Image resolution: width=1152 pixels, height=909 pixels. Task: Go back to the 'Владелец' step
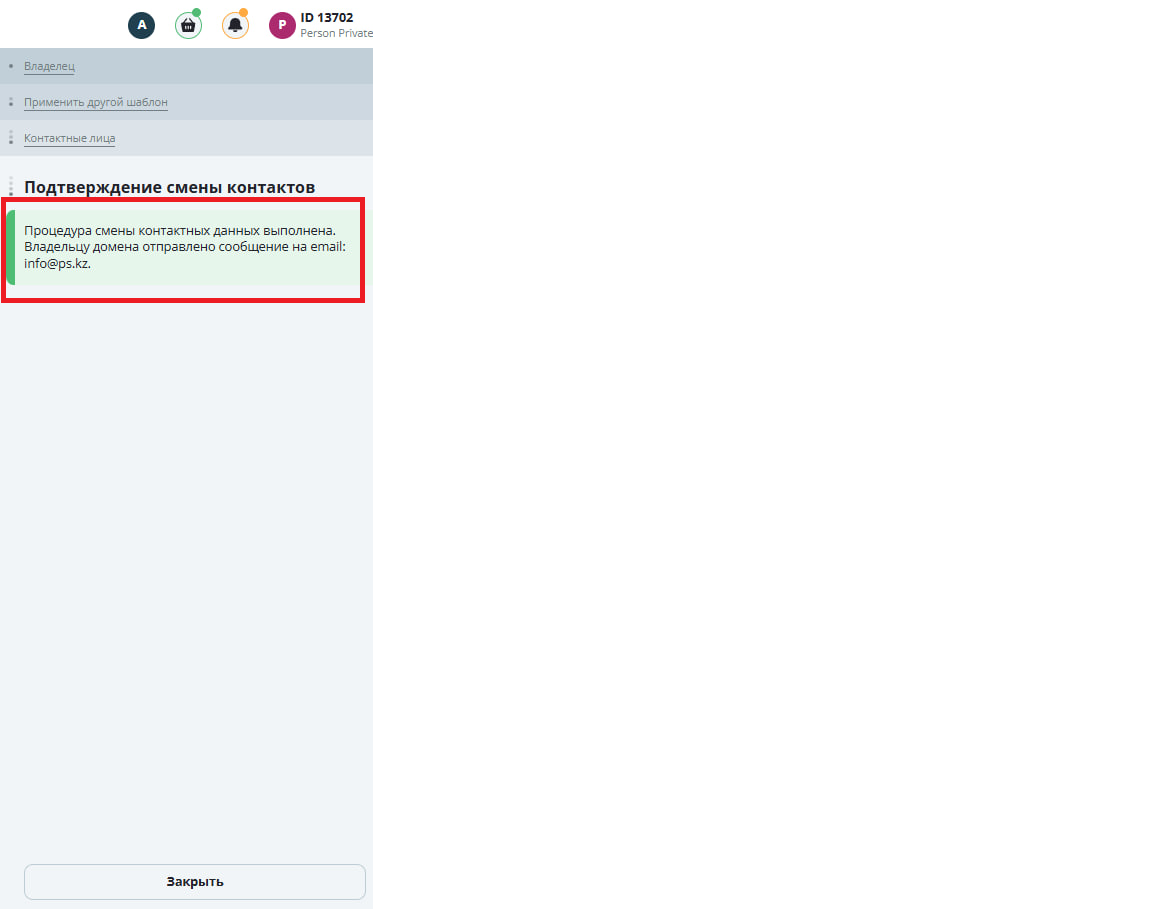(49, 66)
